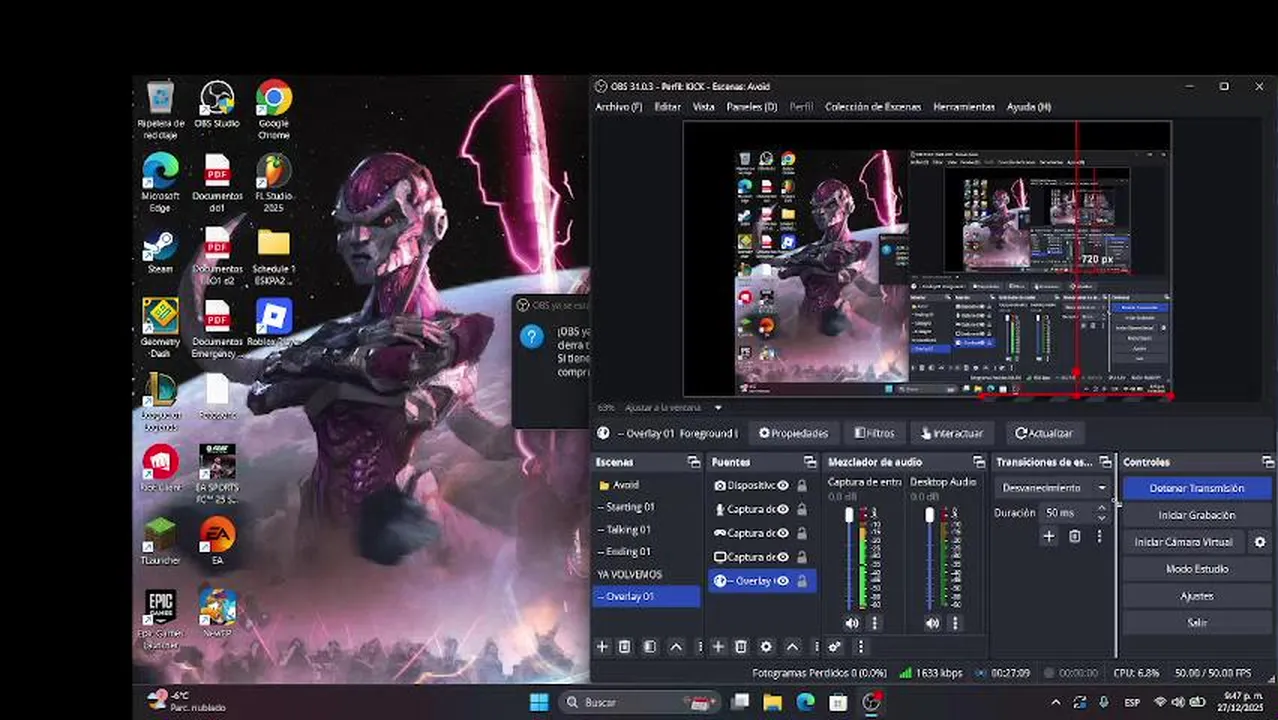Image resolution: width=1278 pixels, height=720 pixels.
Task: Open preview scaling dropdown Ajustar a la ventana
Action: (673, 408)
